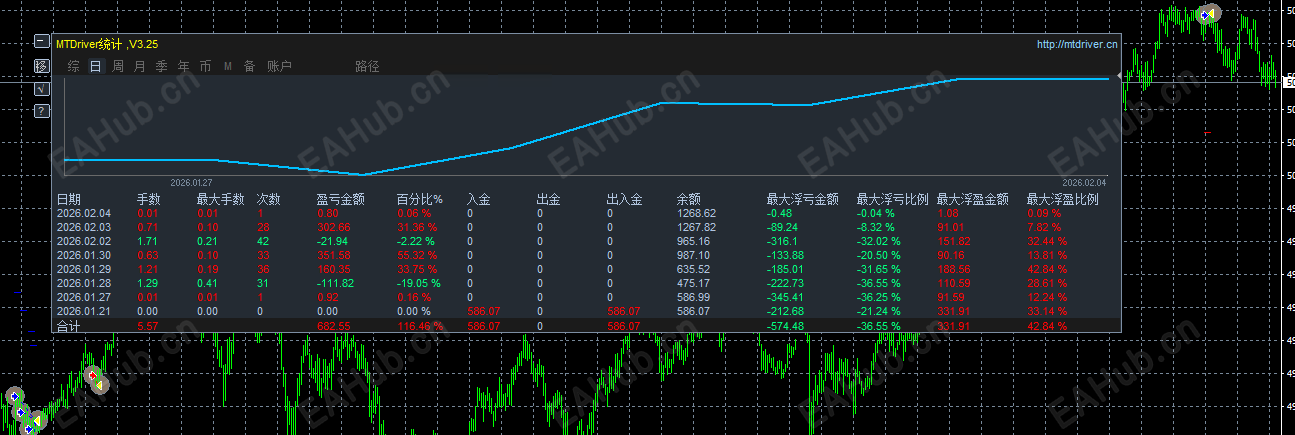Click the 入金 column header
Viewport: 1295px width, 435px height.
(479, 200)
